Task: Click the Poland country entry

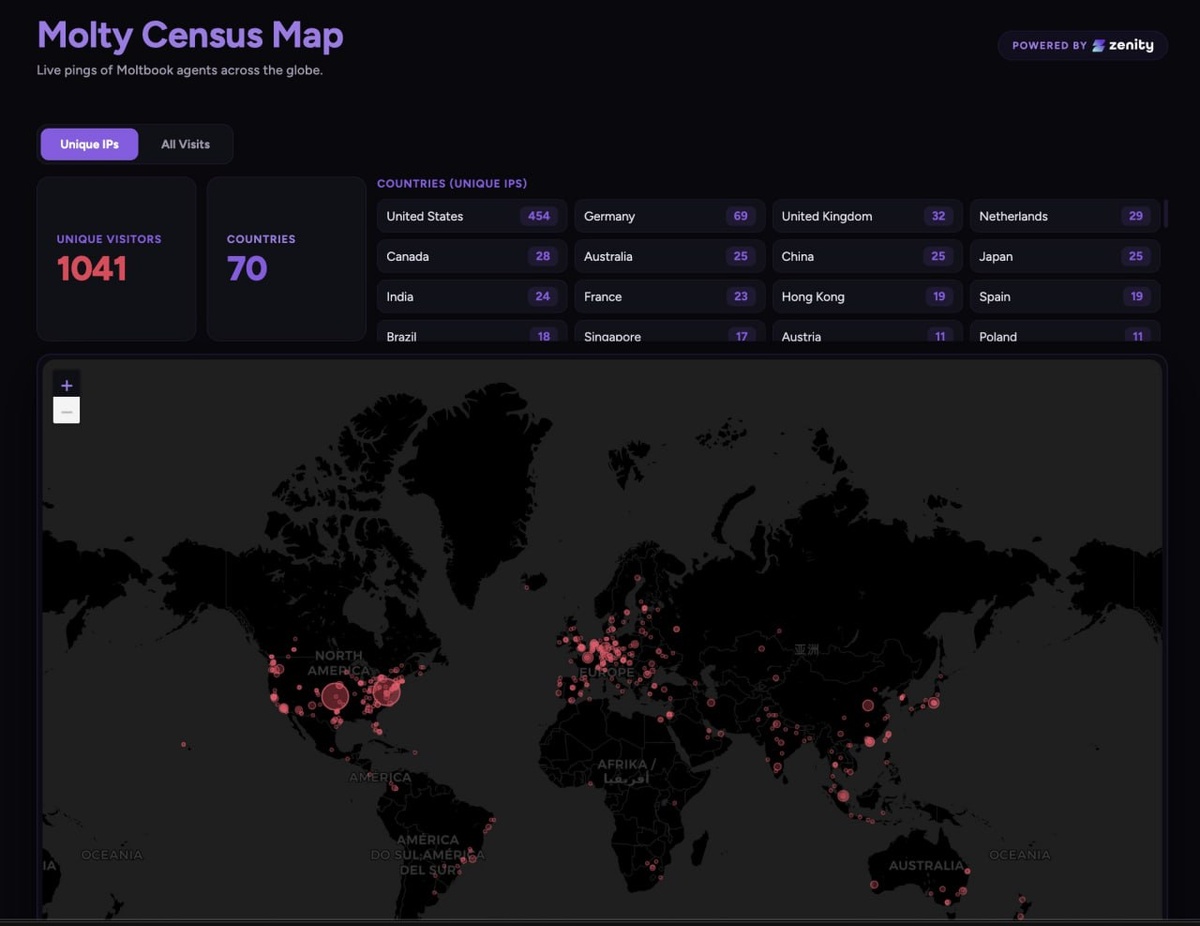Action: click(1064, 332)
